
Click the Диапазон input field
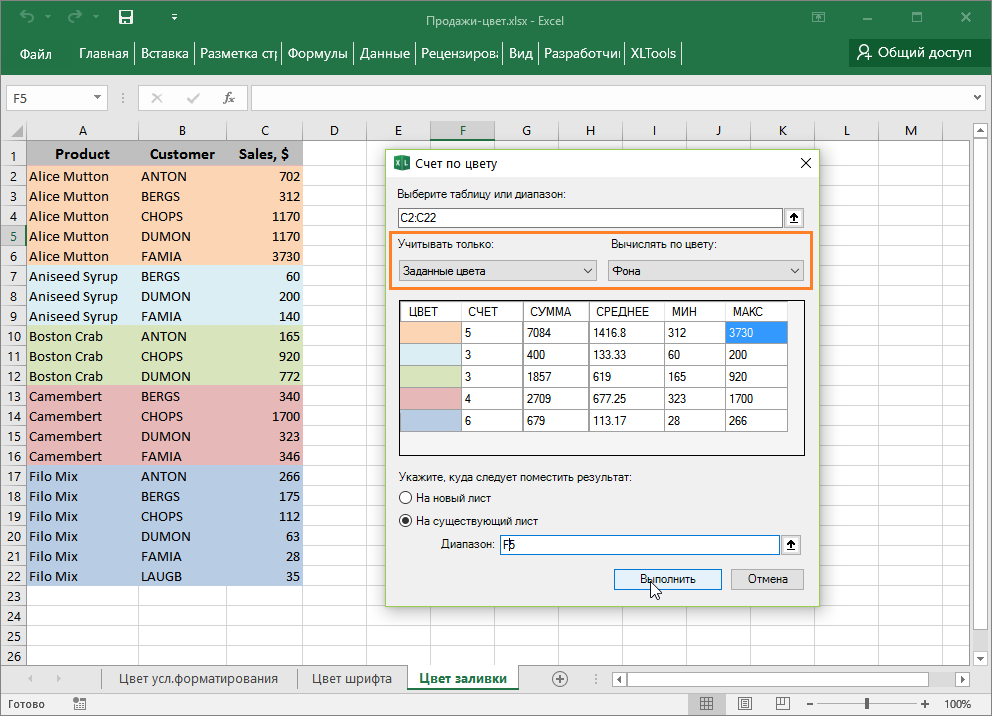coord(638,545)
